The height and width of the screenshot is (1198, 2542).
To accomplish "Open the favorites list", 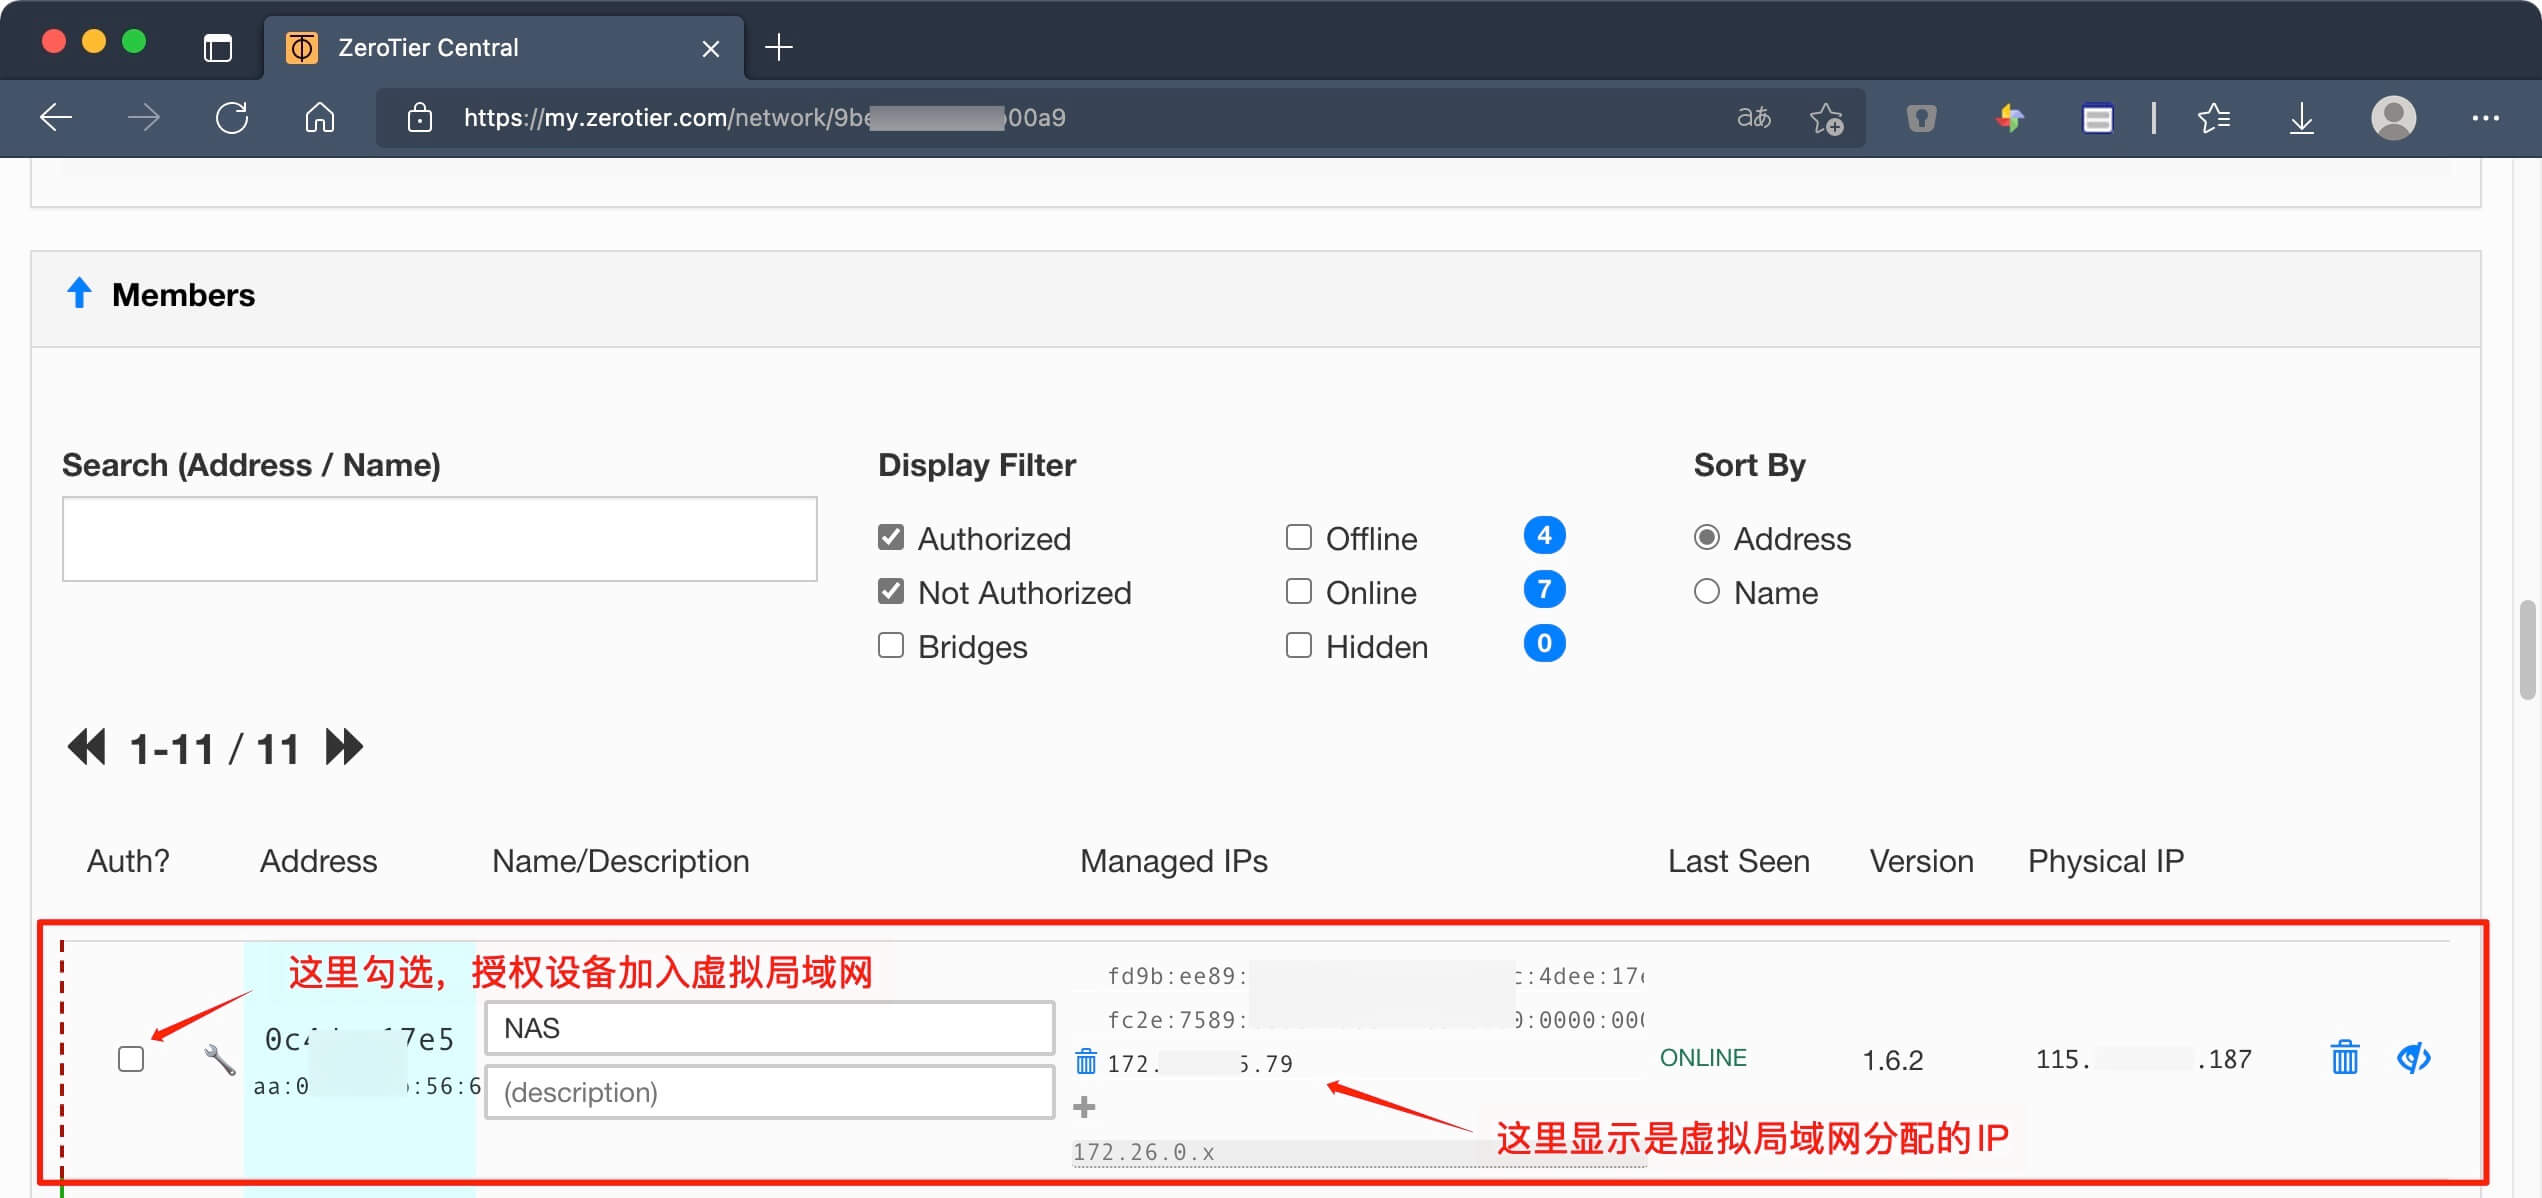I will tap(2214, 118).
